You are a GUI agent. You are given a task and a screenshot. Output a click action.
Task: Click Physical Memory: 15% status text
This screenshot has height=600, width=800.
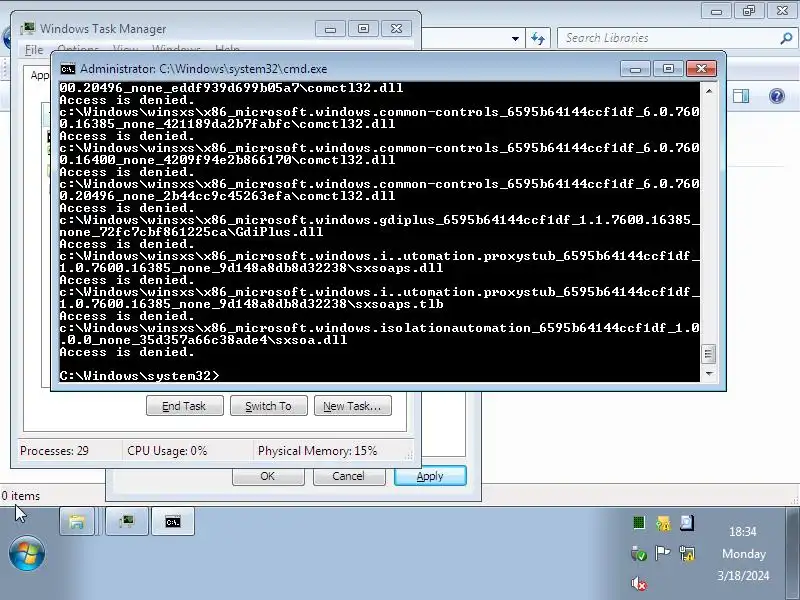317,451
